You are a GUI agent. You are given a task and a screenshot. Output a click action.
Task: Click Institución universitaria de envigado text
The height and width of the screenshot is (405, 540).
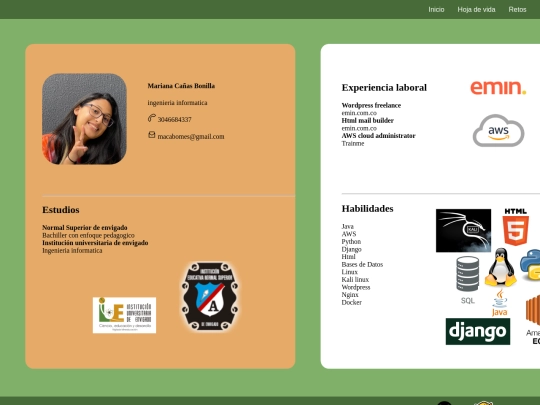(95, 243)
